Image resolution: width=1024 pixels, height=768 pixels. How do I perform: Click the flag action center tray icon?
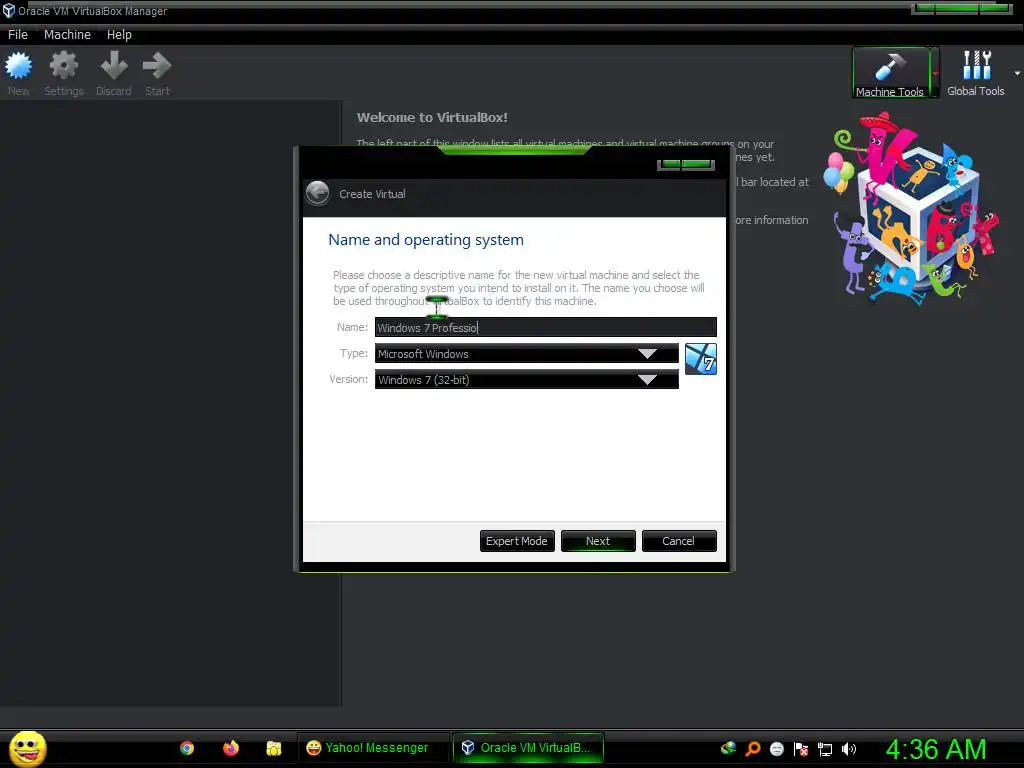click(801, 749)
